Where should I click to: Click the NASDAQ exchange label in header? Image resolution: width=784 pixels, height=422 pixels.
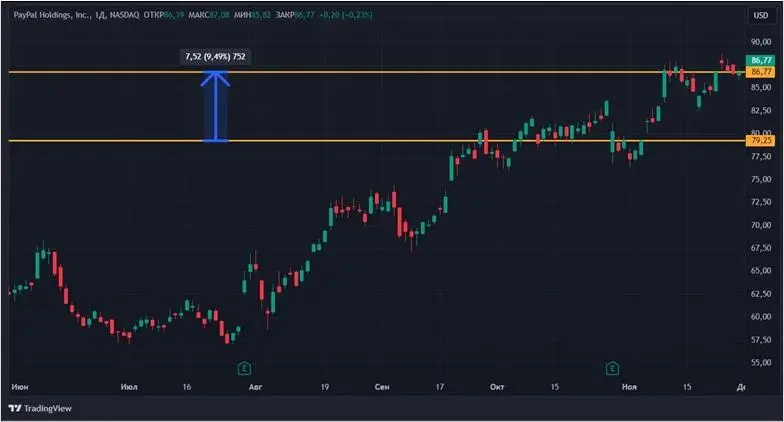pyautogui.click(x=124, y=15)
